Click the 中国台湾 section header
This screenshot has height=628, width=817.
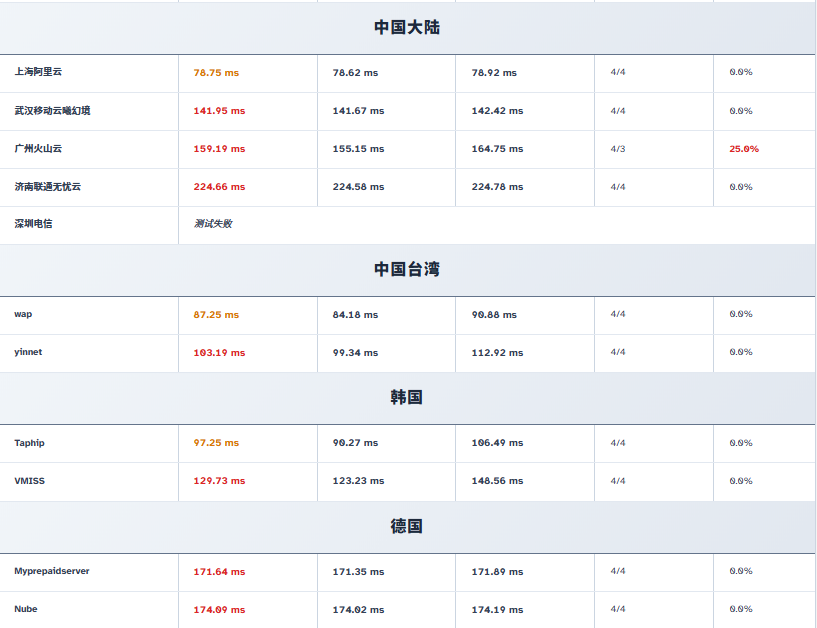[x=407, y=269]
